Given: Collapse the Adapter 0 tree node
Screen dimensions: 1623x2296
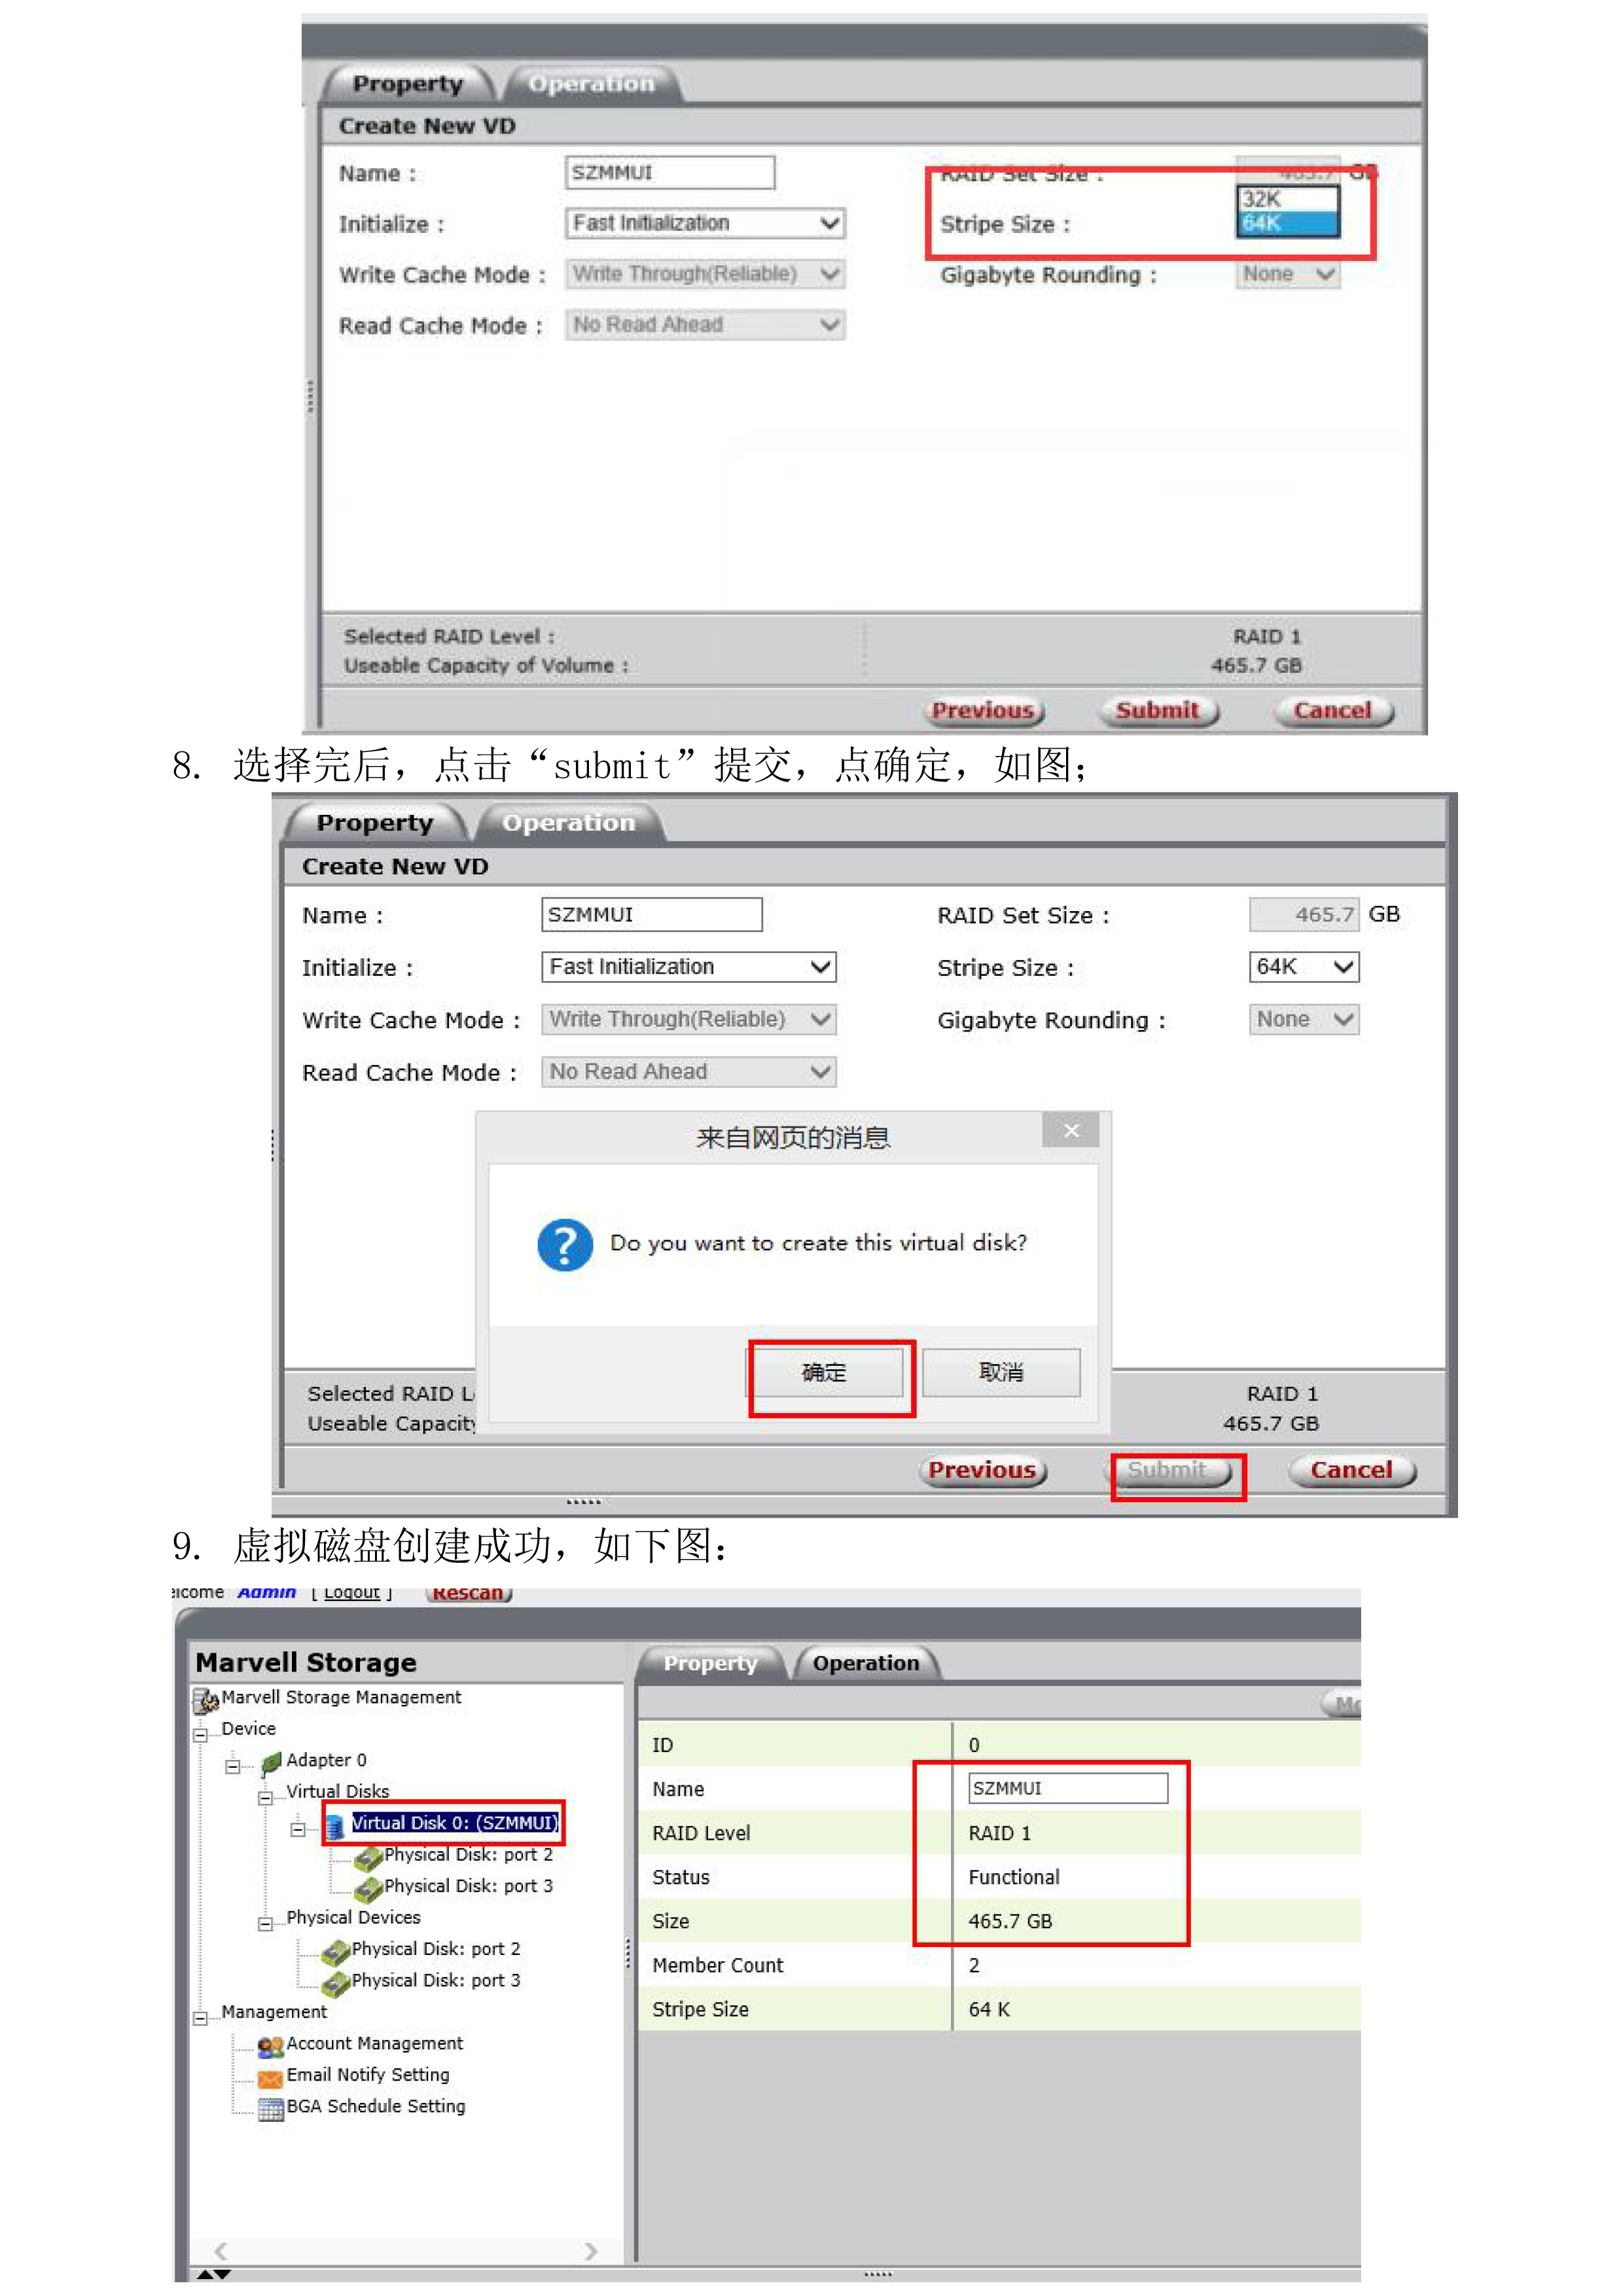Looking at the screenshot, I should 232,1766.
